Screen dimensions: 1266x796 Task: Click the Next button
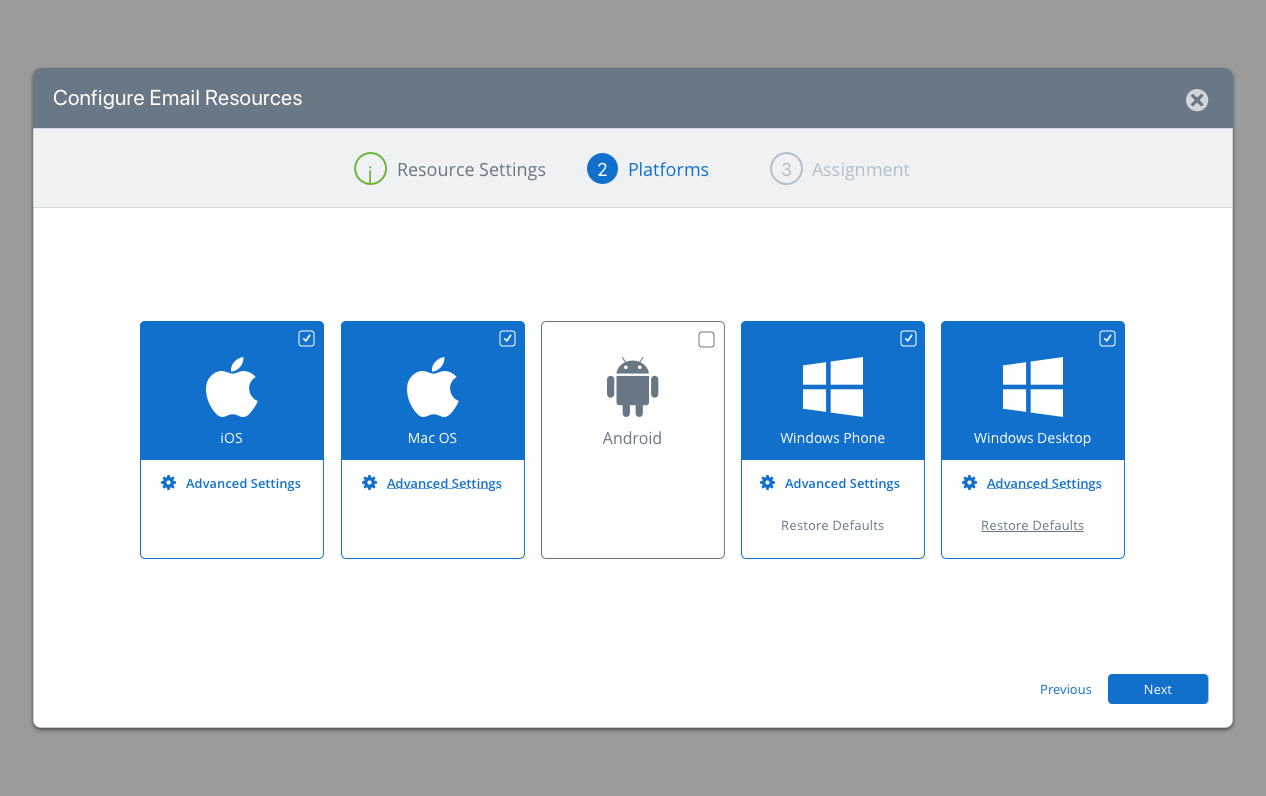pyautogui.click(x=1158, y=689)
